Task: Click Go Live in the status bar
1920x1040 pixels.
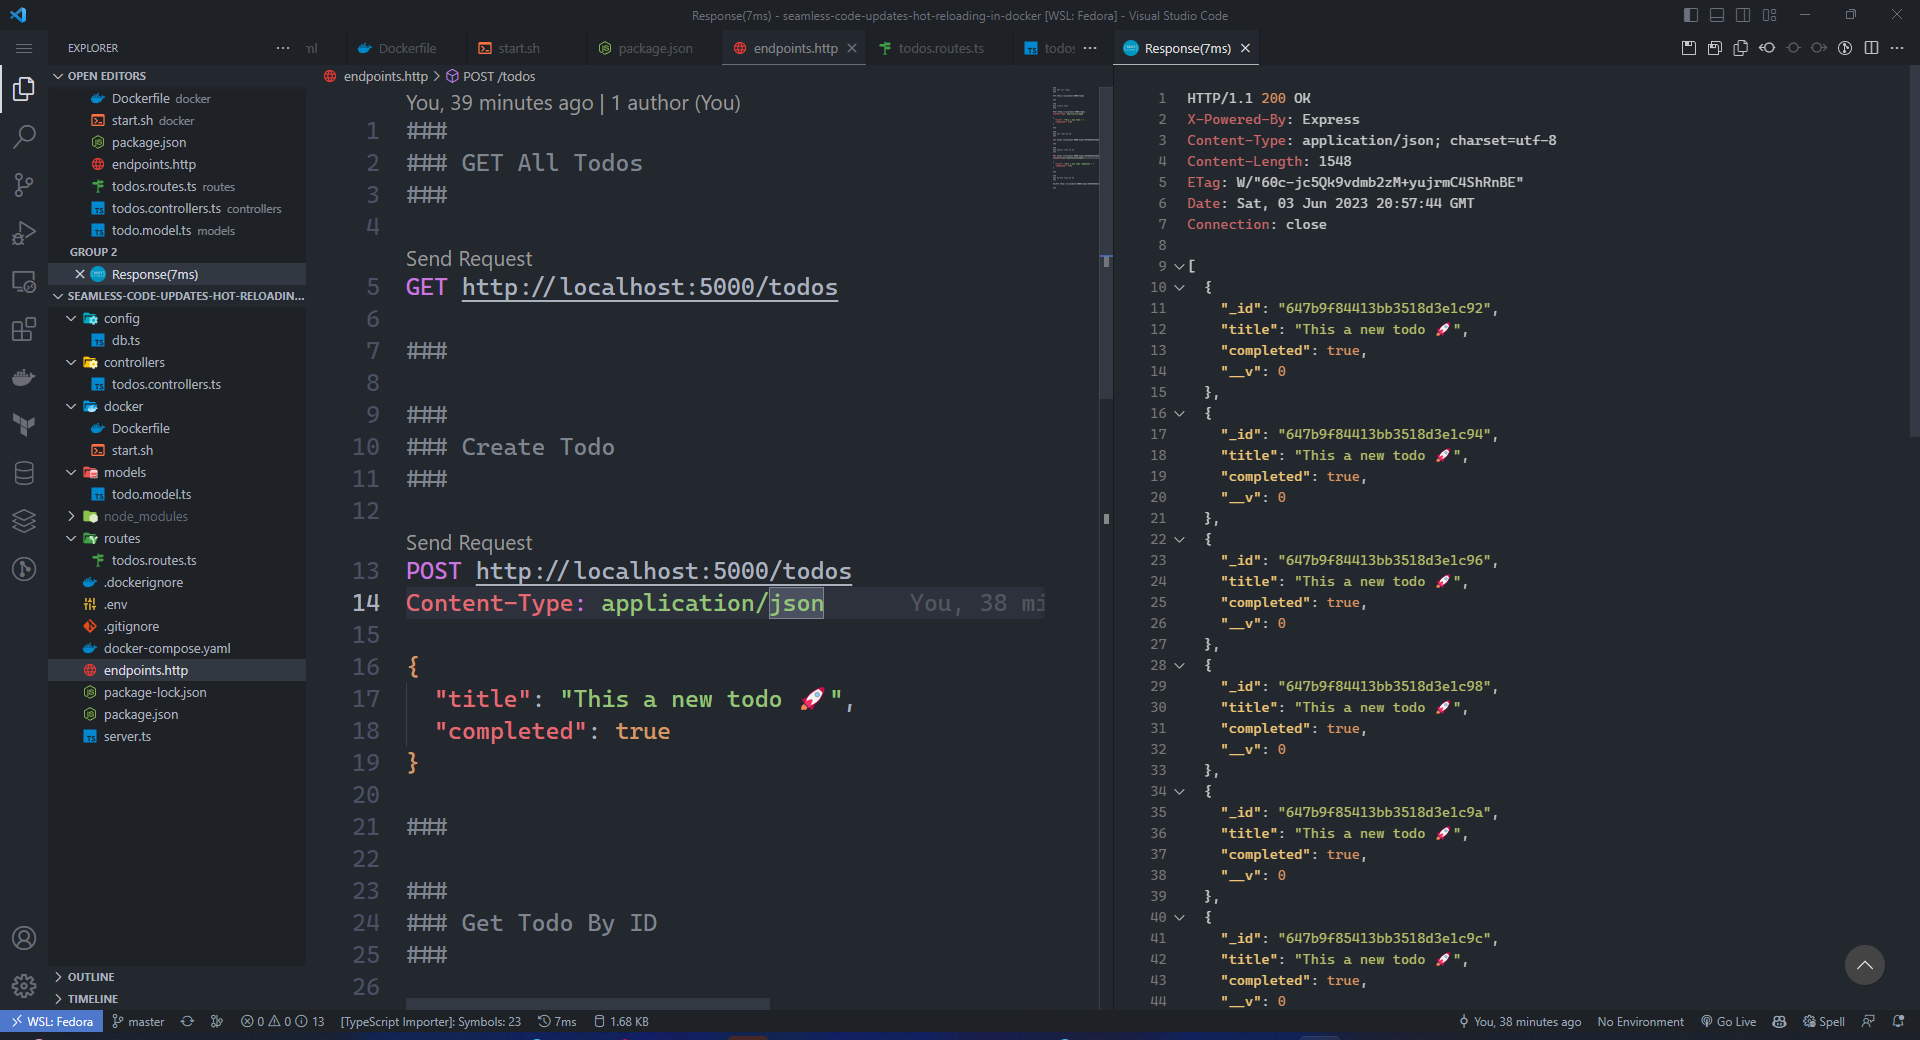Action: point(1729,1022)
